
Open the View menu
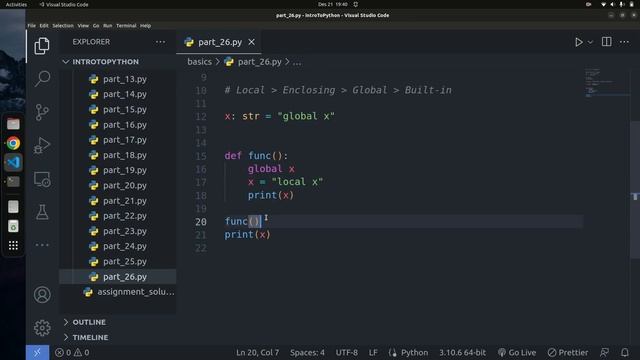83,26
